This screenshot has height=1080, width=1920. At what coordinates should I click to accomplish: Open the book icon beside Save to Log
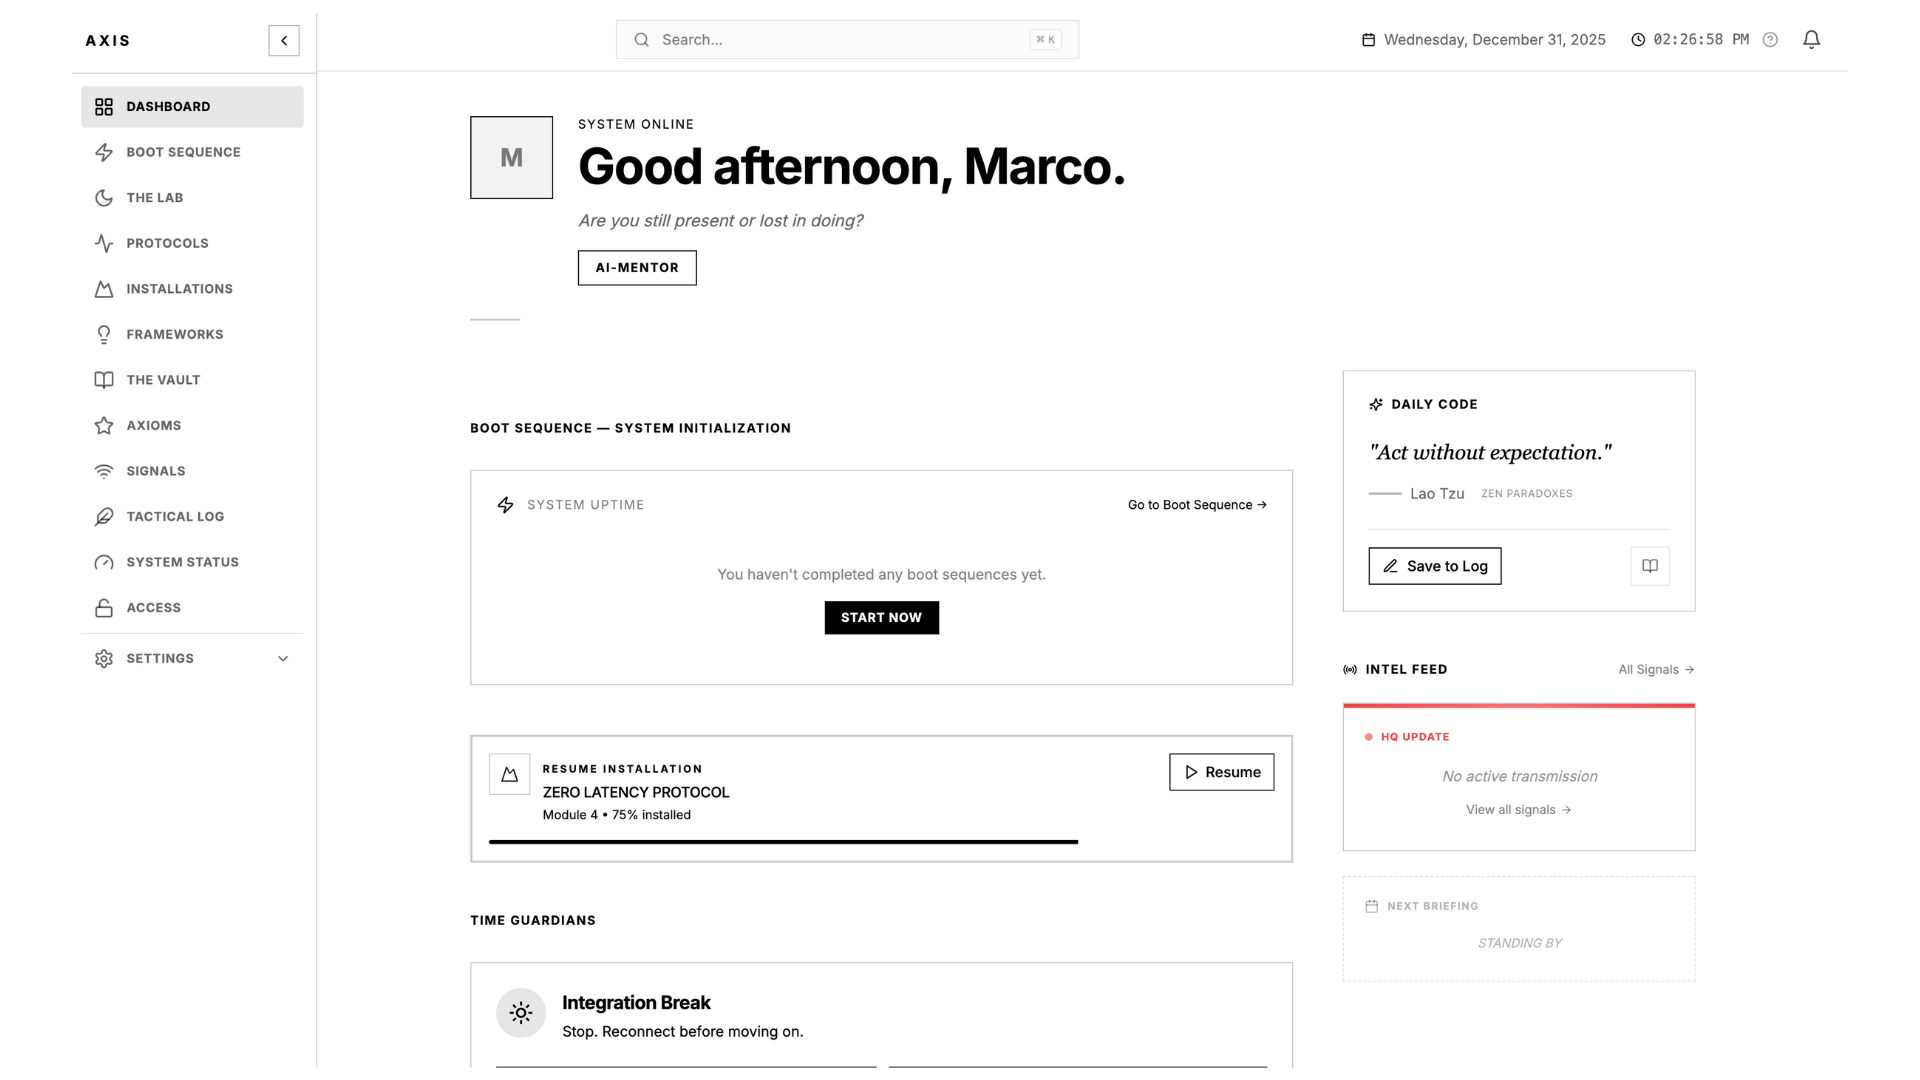pos(1650,566)
